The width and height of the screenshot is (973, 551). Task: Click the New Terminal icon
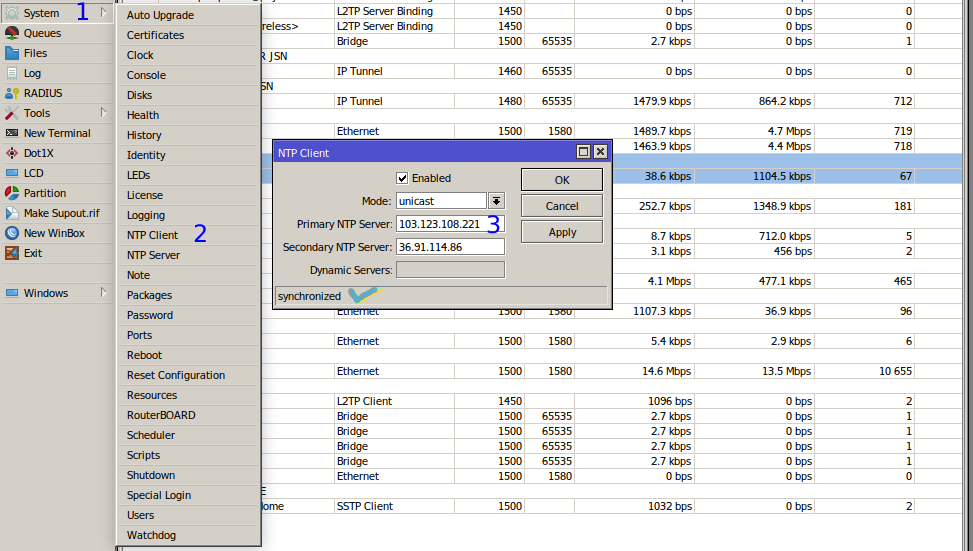(x=12, y=133)
